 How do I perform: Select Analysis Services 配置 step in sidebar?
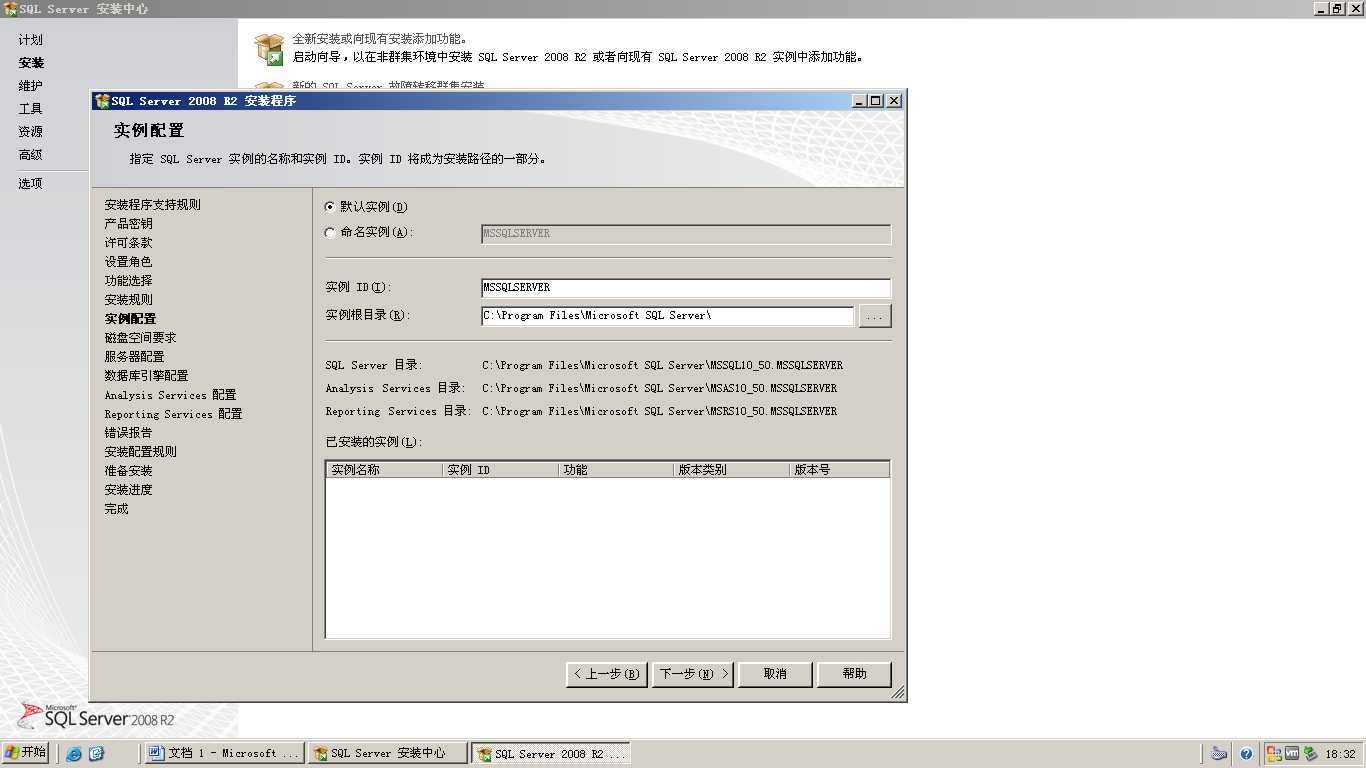pyautogui.click(x=171, y=395)
